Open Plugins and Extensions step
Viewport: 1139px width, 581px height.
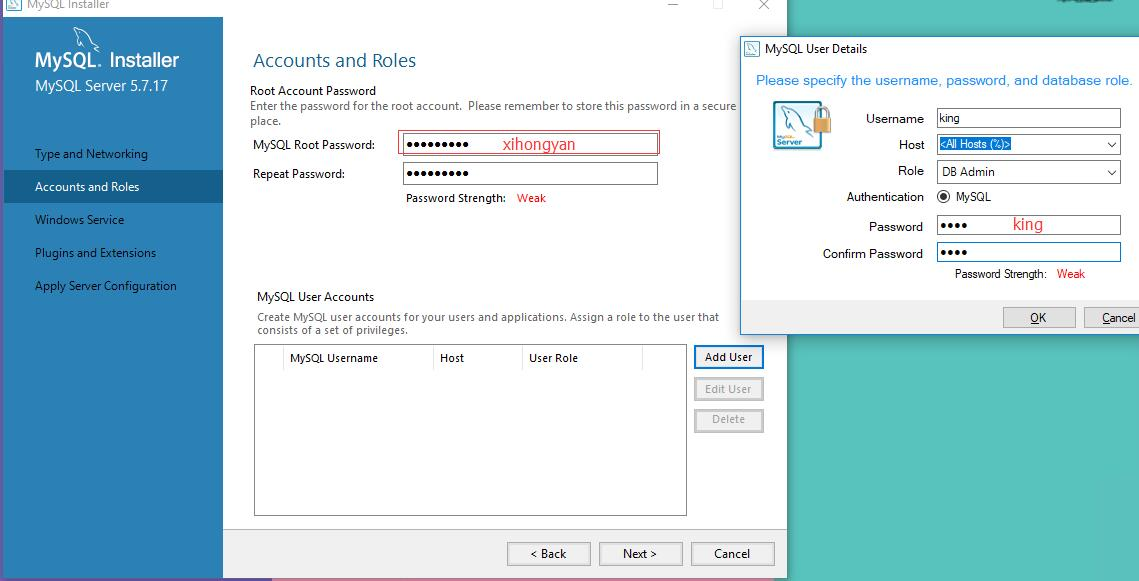95,253
